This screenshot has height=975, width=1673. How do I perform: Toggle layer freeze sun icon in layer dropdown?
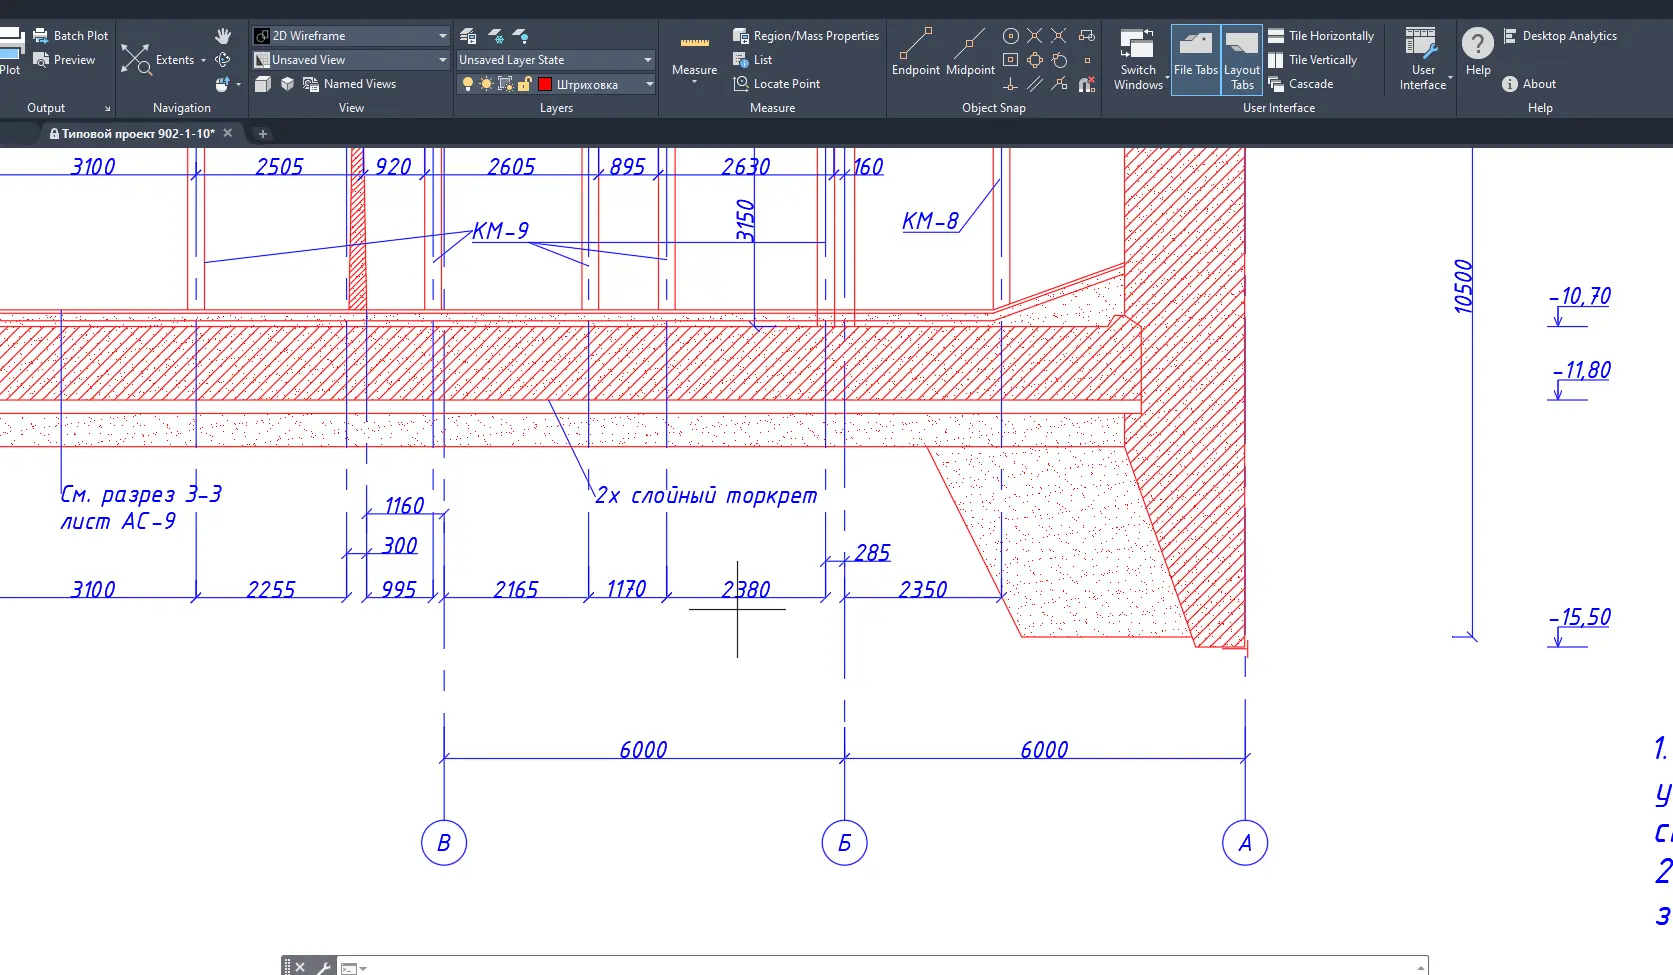click(486, 84)
